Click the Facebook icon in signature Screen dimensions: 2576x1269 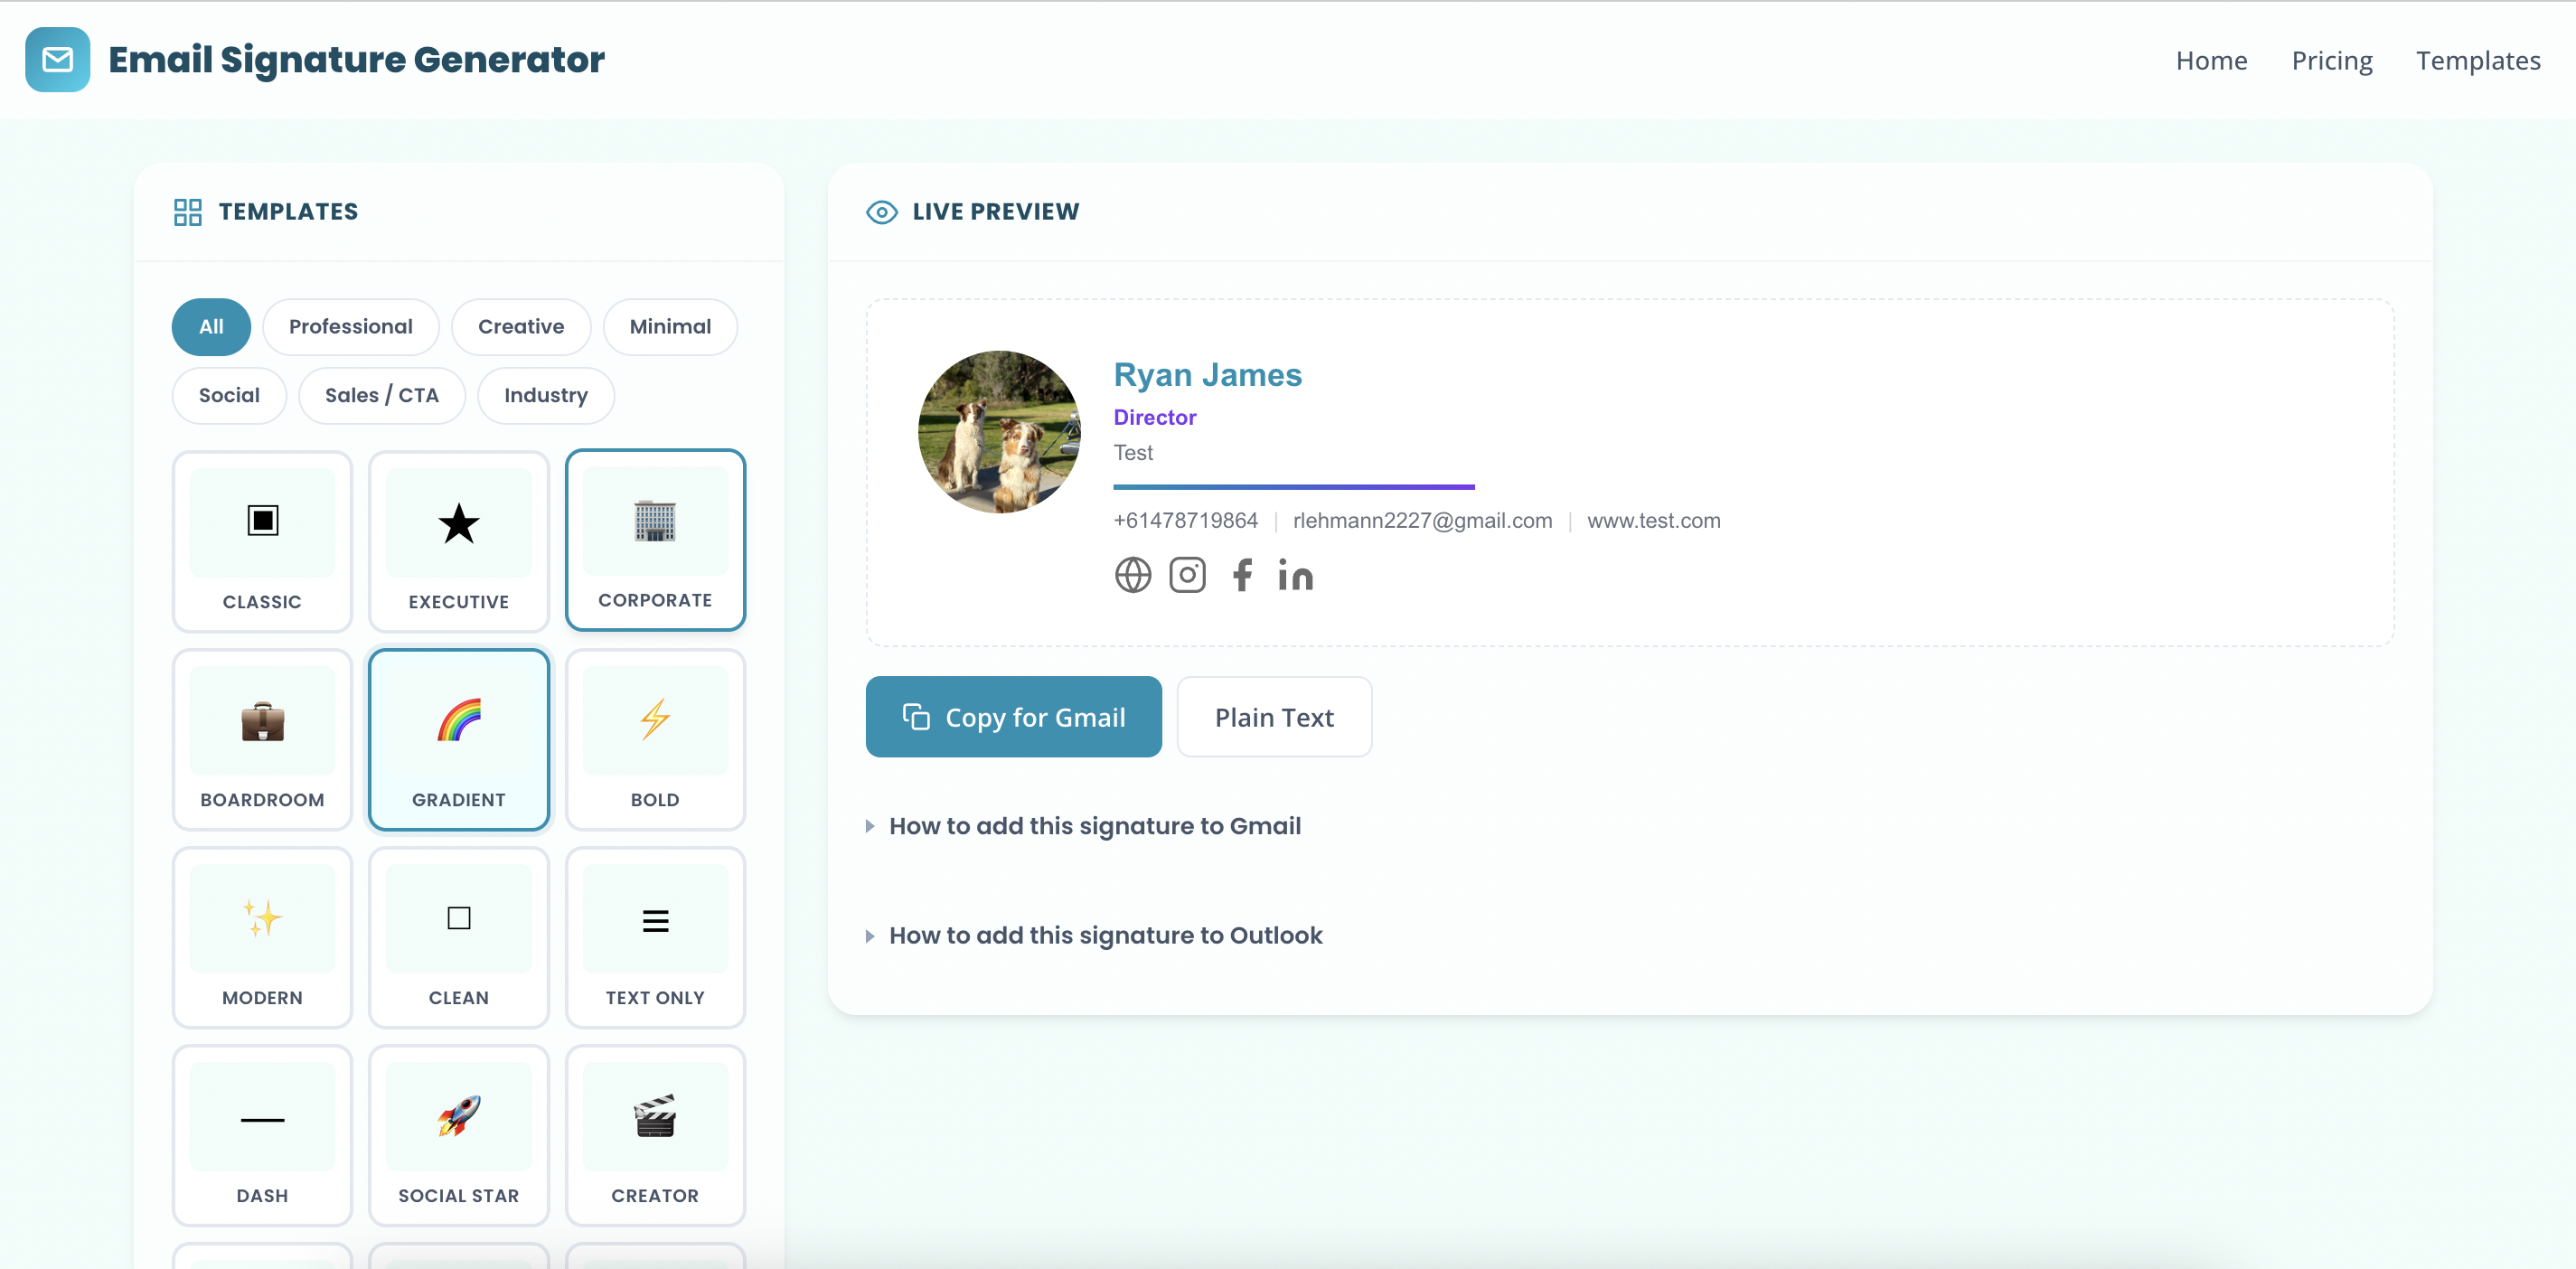pos(1242,575)
